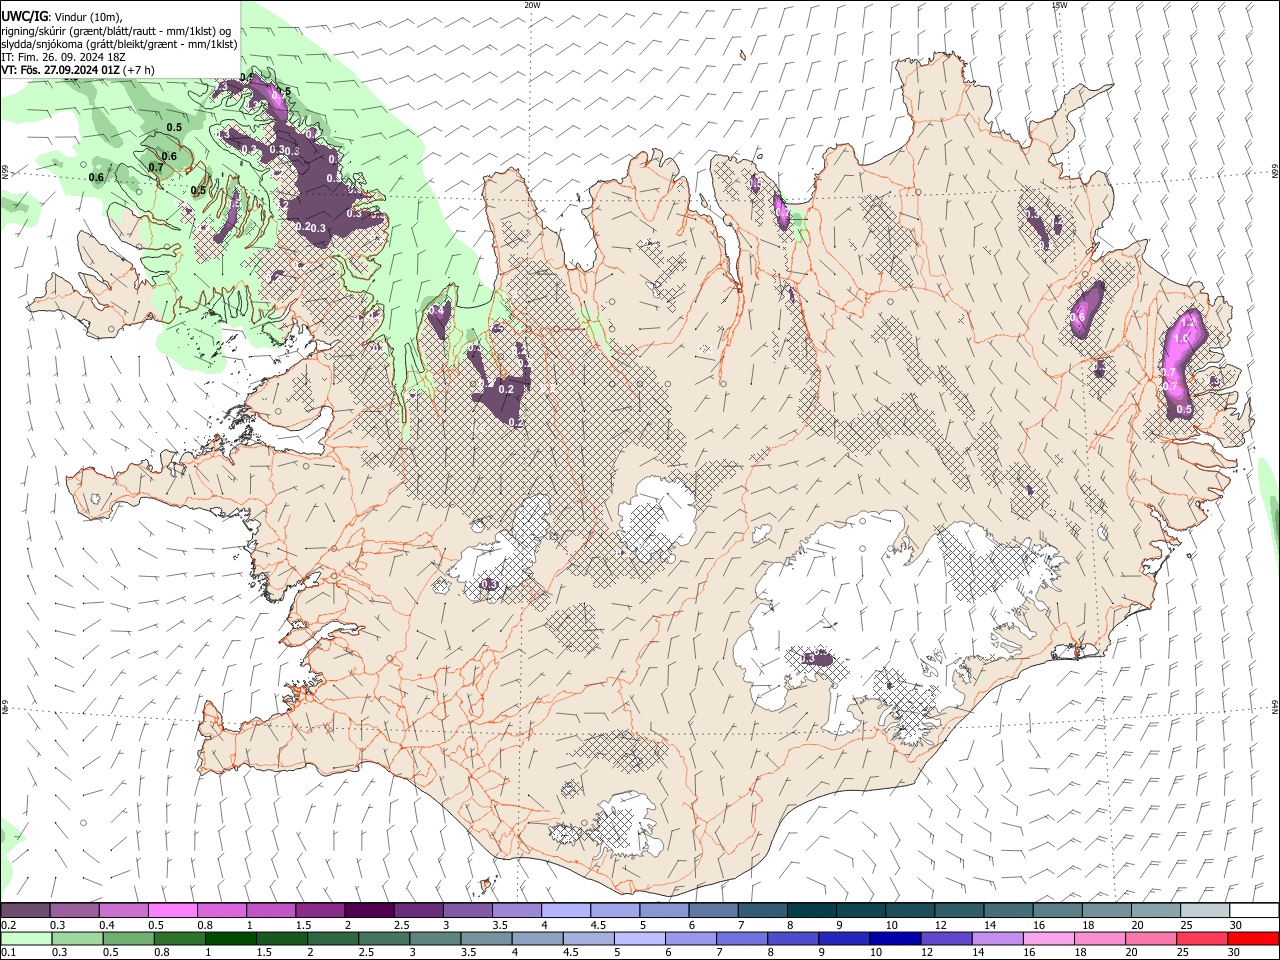
Task: Click the dark teal swatch at 9 in top legend
Action: click(860, 911)
